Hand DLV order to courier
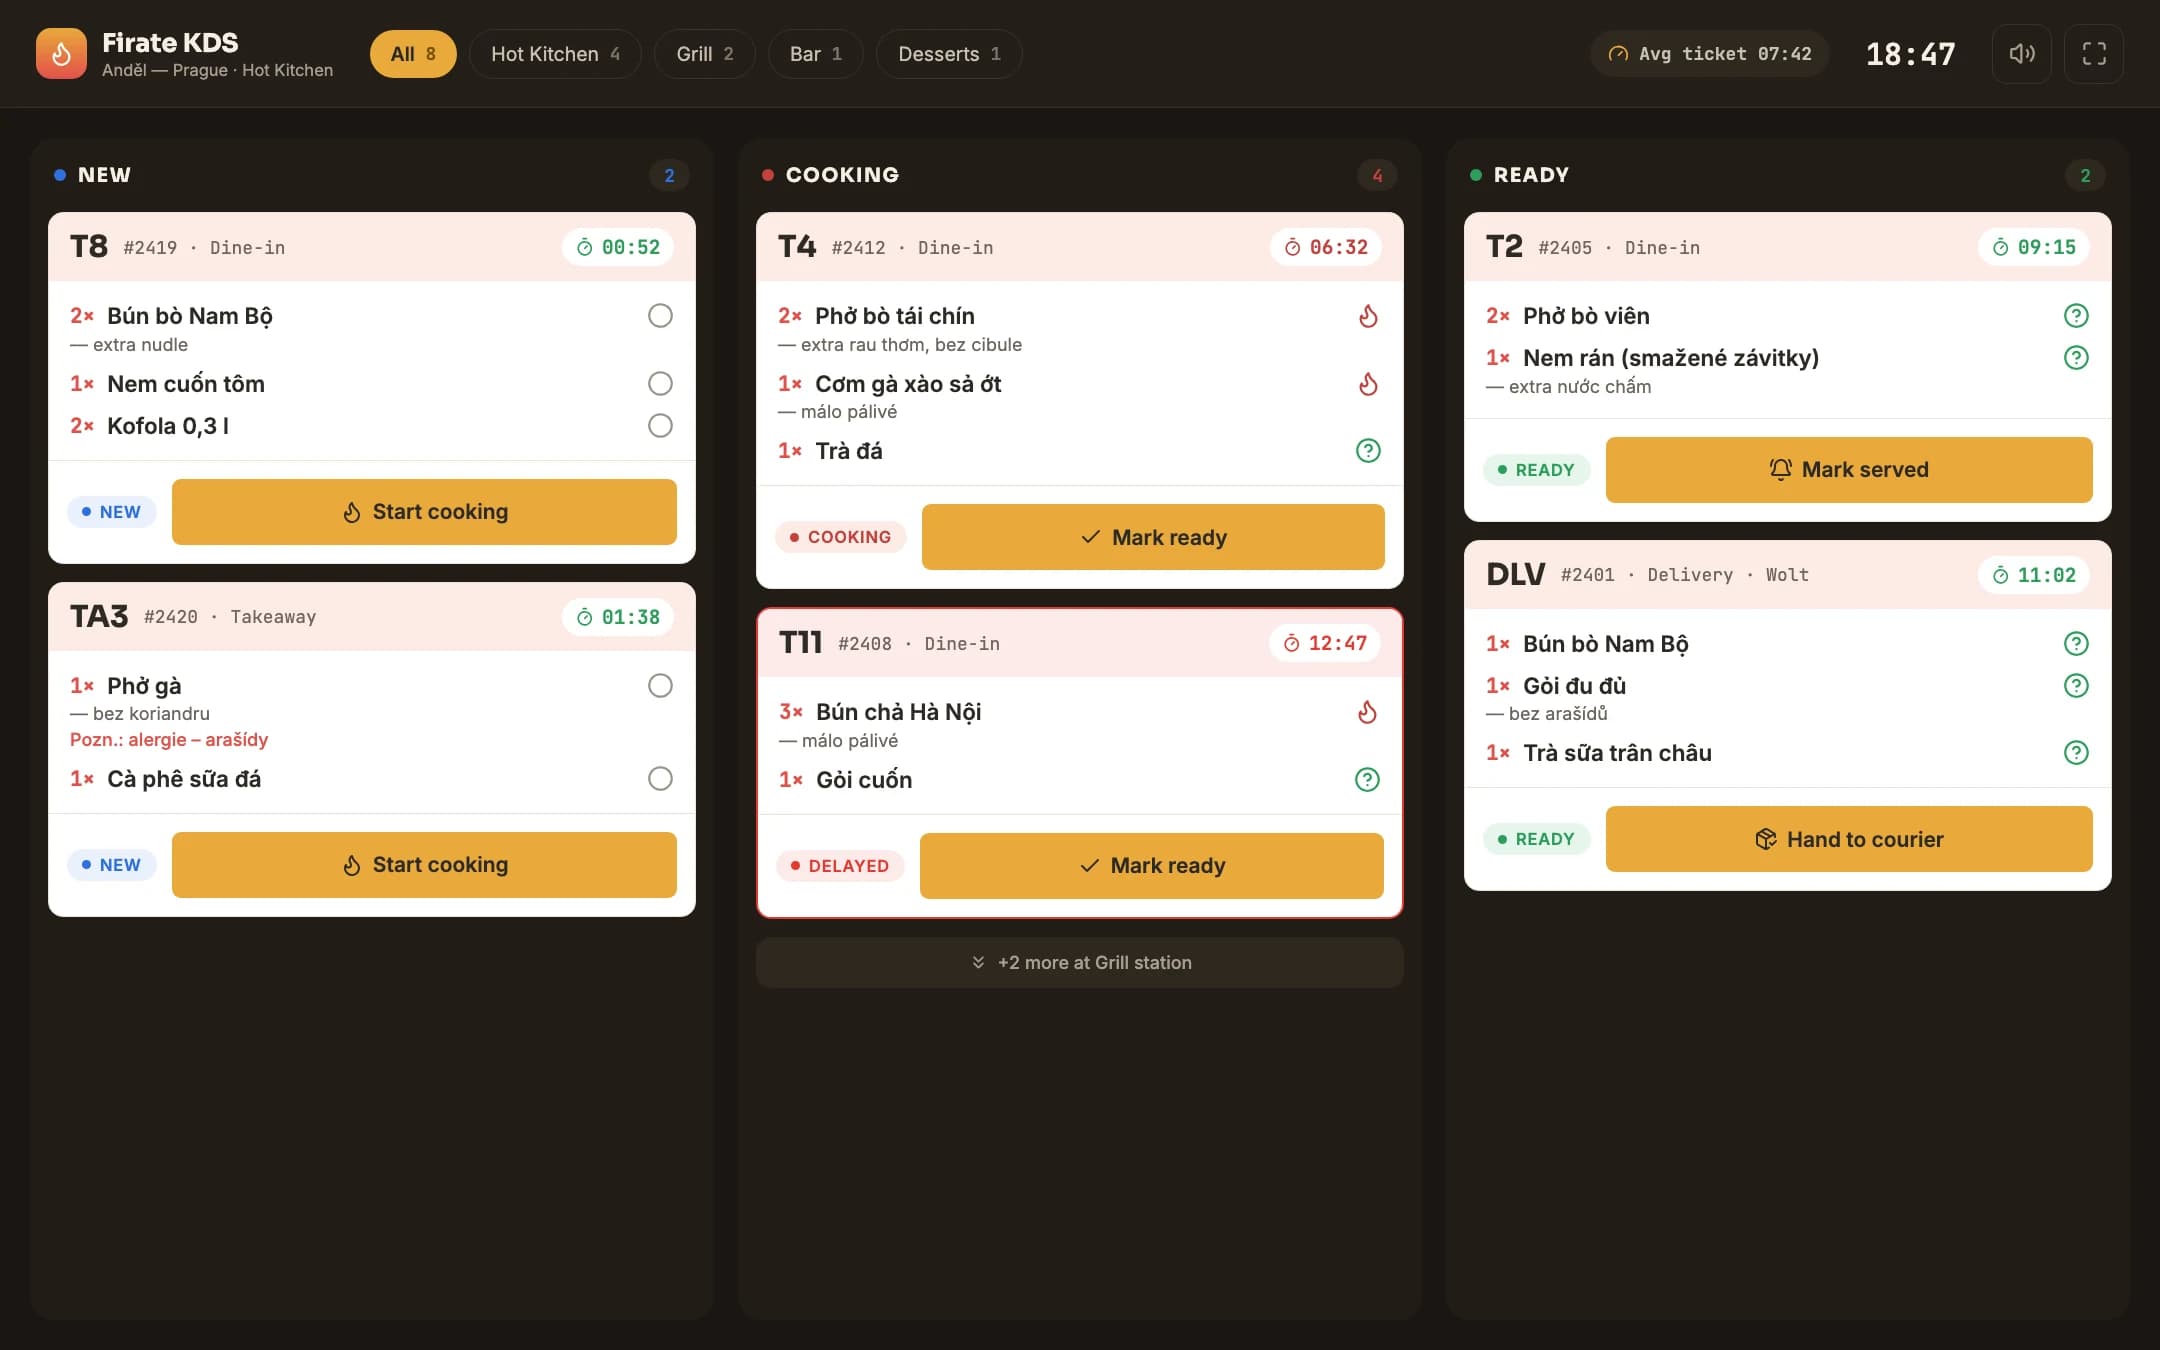The image size is (2160, 1350). tap(1849, 839)
